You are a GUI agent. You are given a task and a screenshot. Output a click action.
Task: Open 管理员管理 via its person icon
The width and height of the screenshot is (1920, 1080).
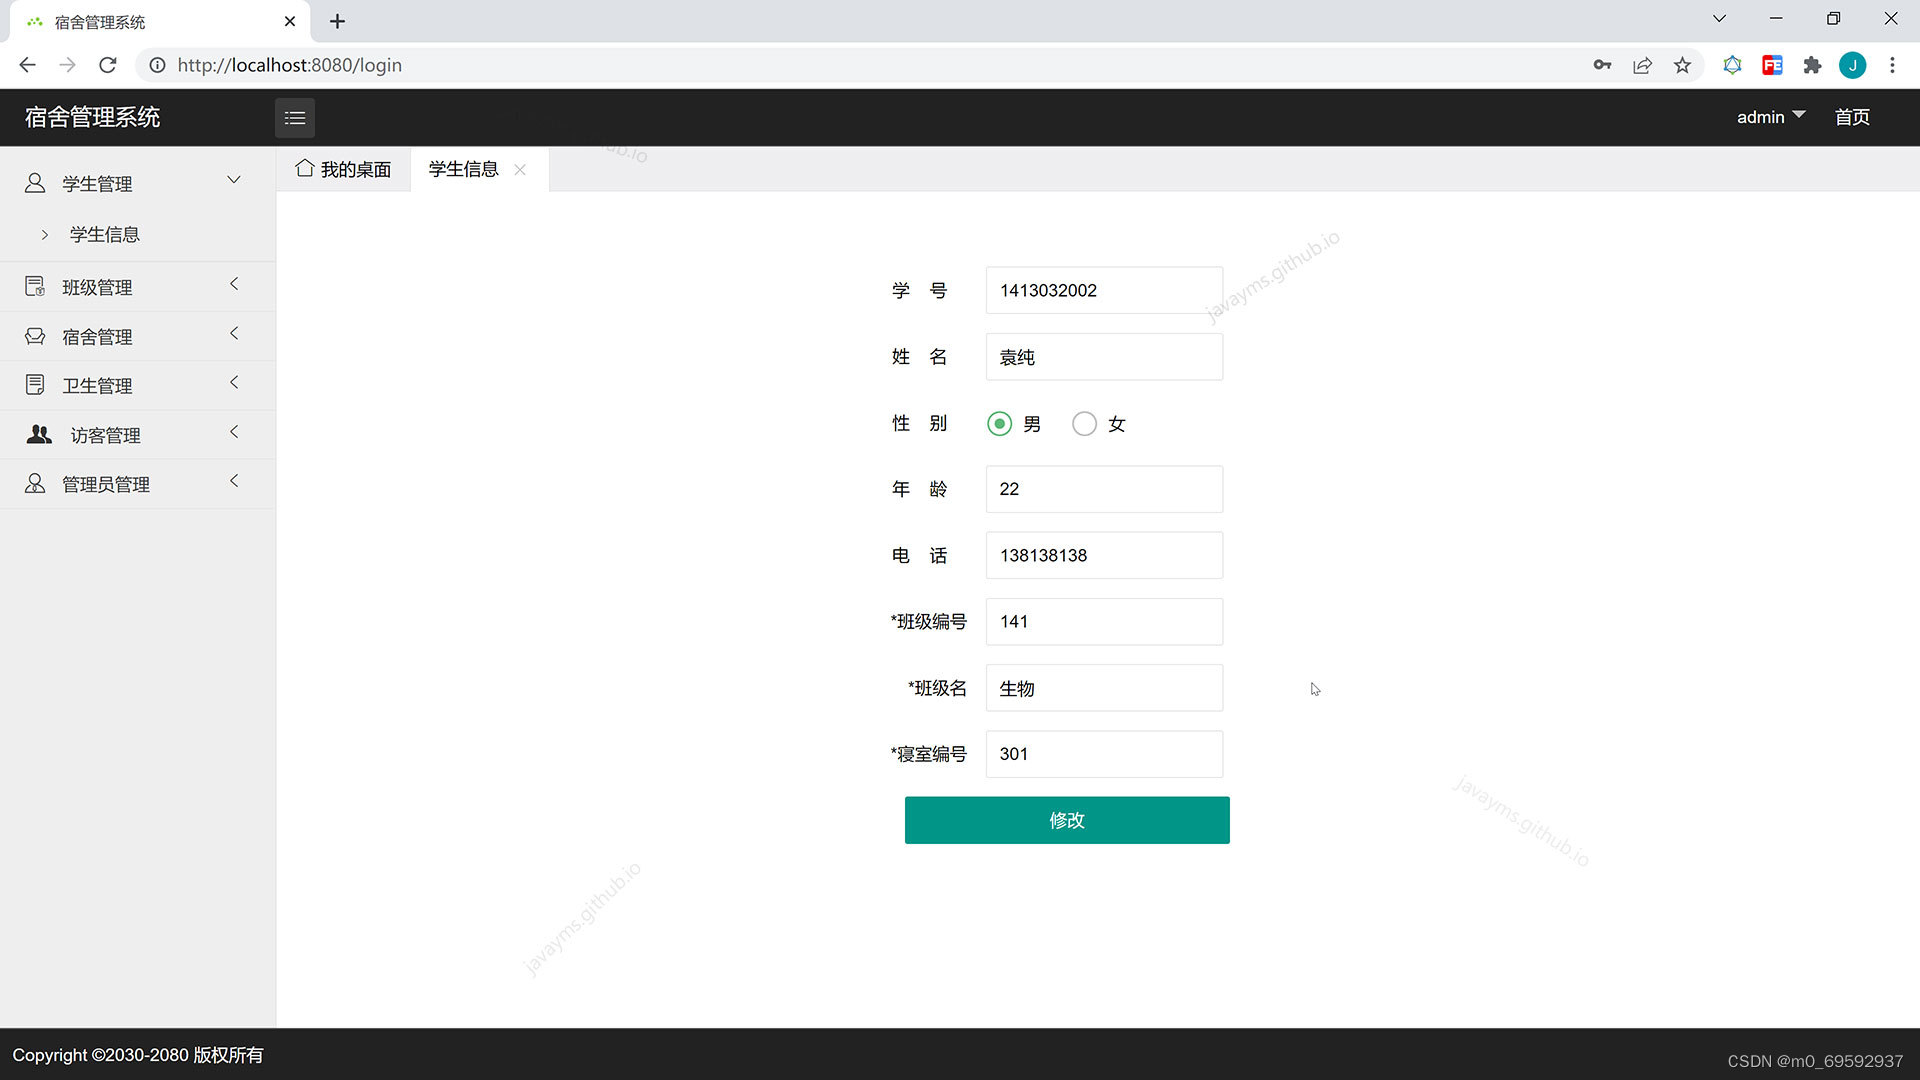pos(34,483)
